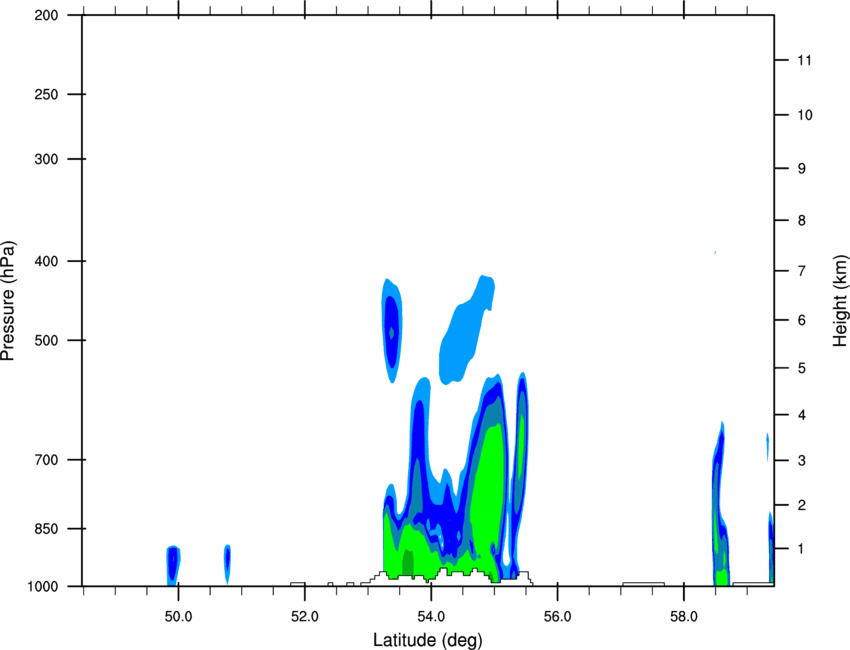This screenshot has height=650, width=850.
Task: Click the 56.0 latitude tick label
Action: coord(557,617)
